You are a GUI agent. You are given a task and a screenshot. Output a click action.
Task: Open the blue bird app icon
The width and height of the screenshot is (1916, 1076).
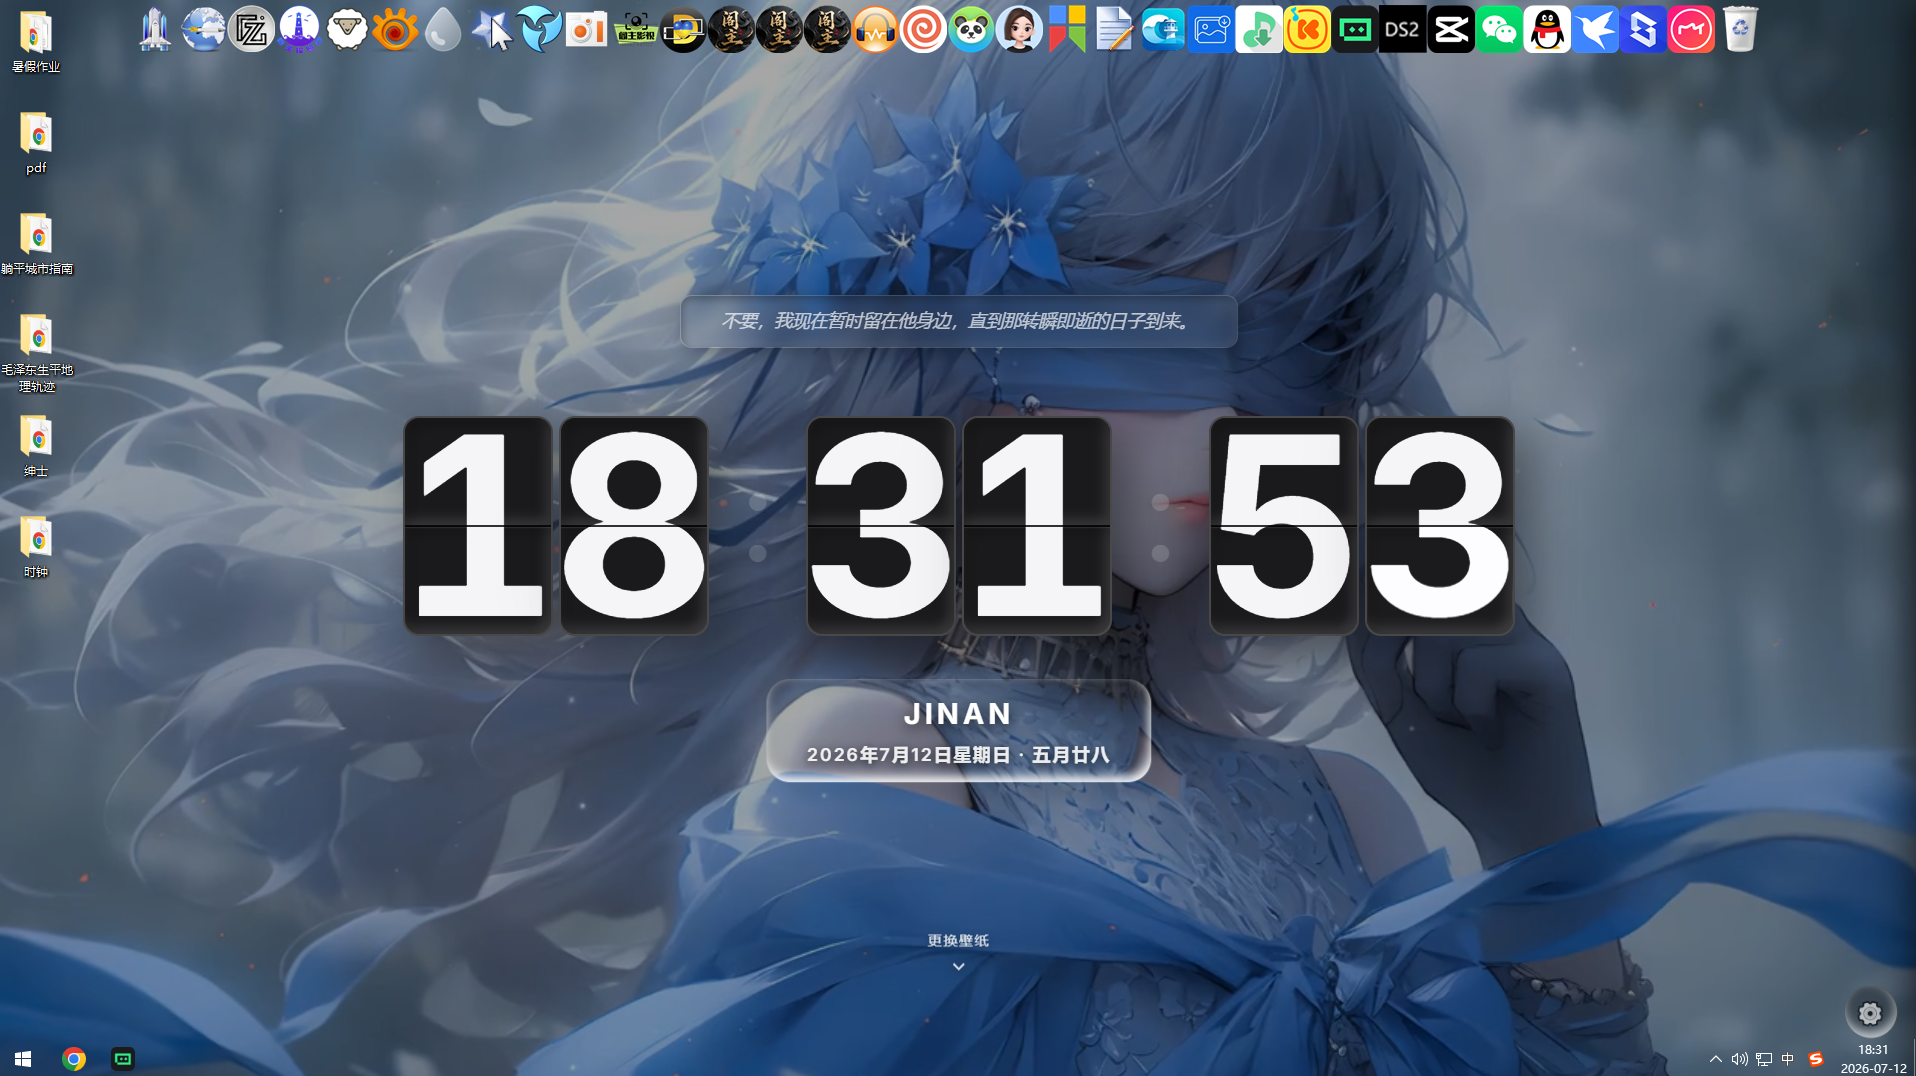pos(1595,29)
